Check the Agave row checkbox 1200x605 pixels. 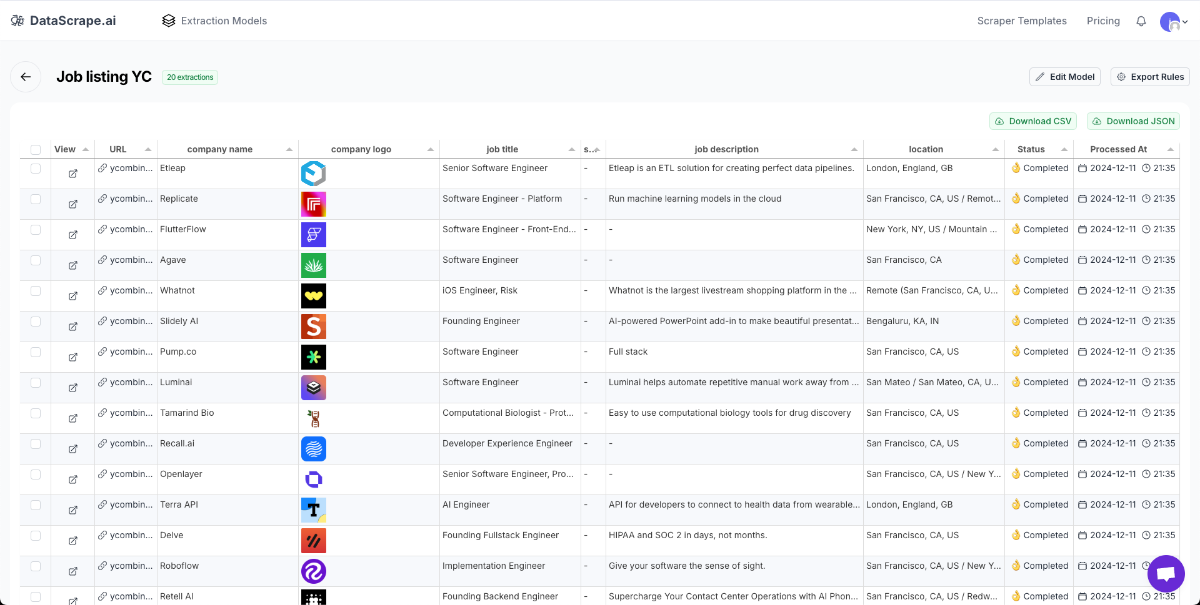36,260
